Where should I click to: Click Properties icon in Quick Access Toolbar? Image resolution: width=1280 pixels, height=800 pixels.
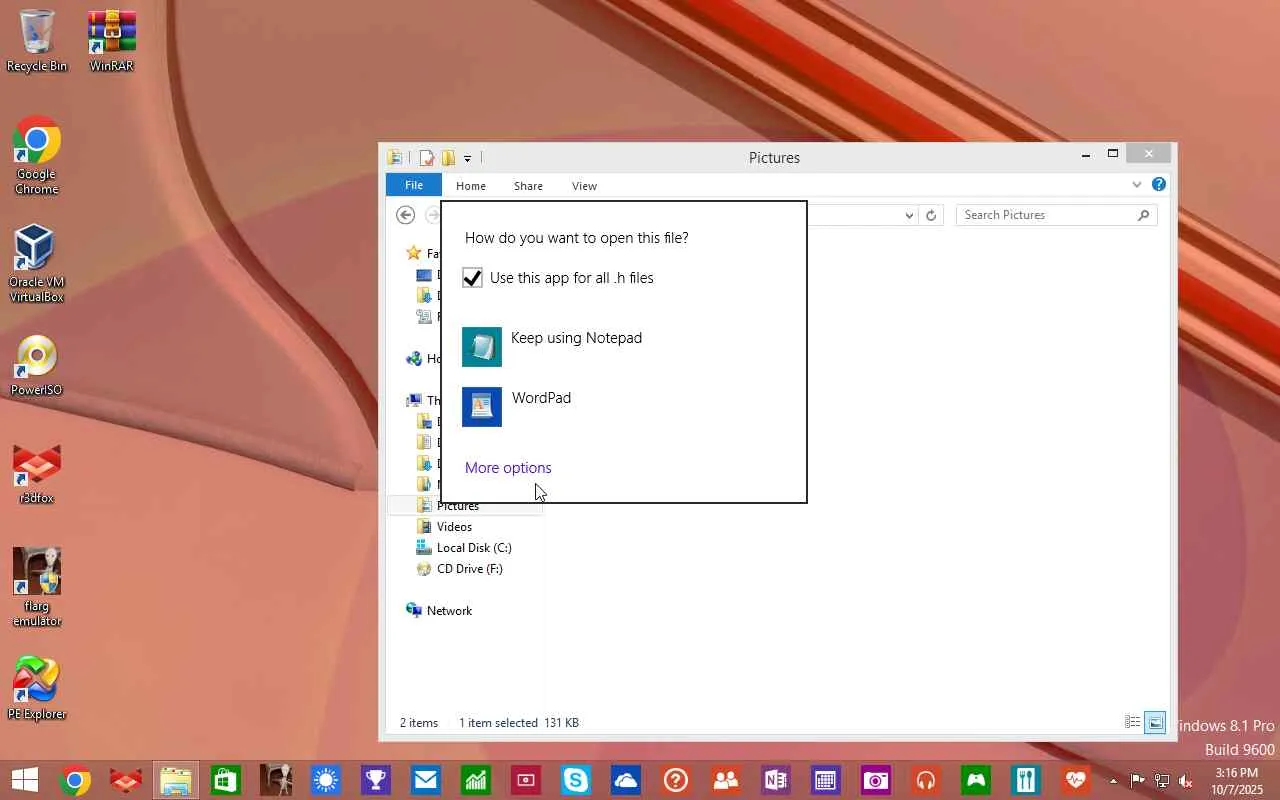[x=427, y=158]
